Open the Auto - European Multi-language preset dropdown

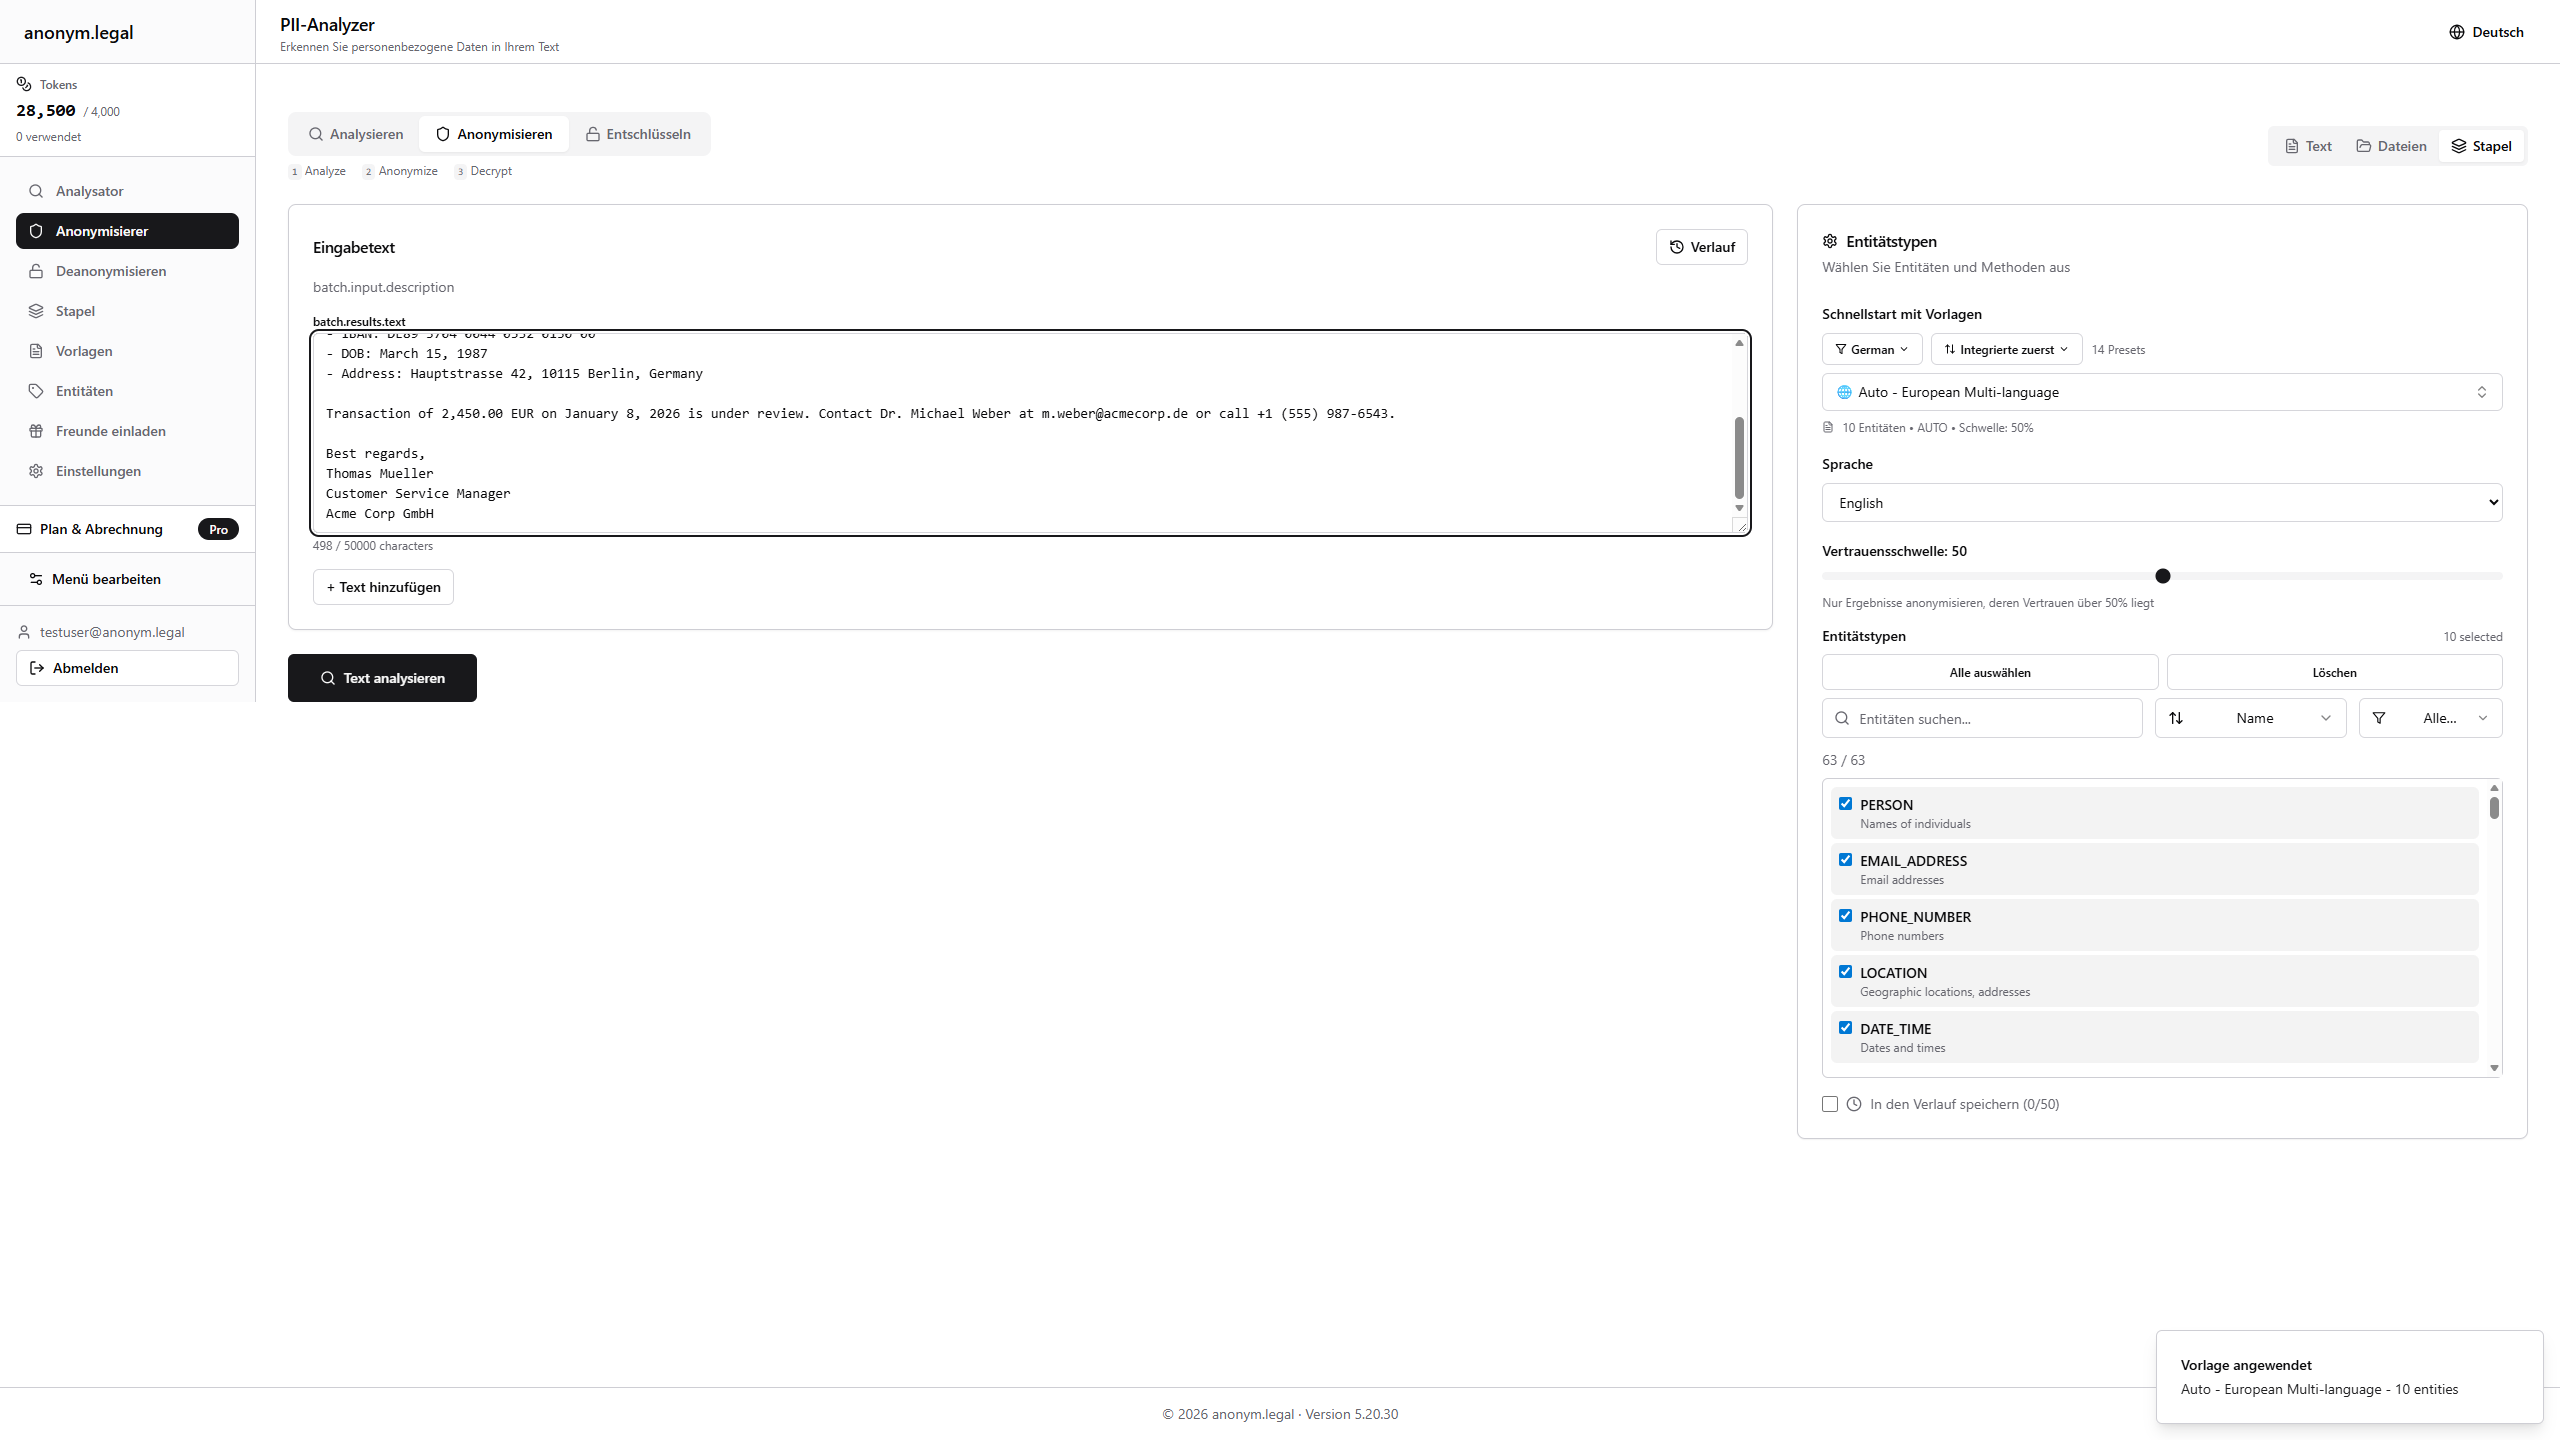(x=2161, y=391)
